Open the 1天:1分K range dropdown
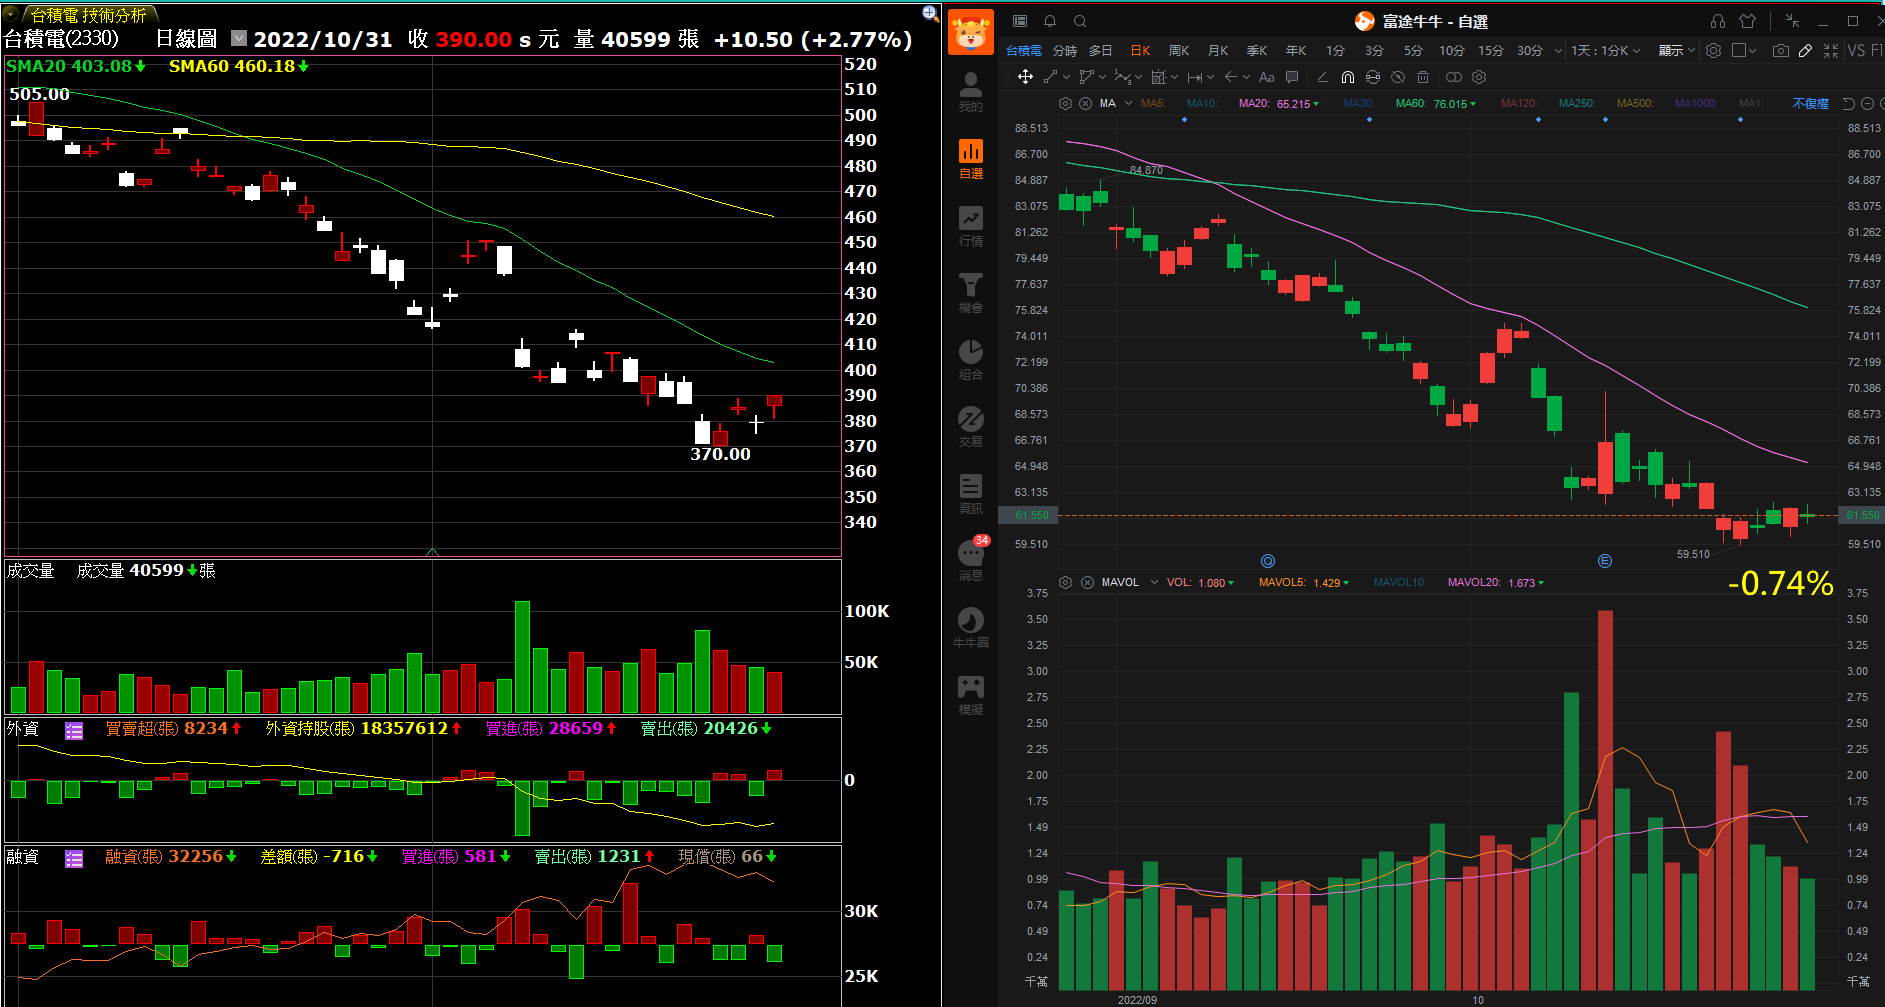 click(1605, 50)
